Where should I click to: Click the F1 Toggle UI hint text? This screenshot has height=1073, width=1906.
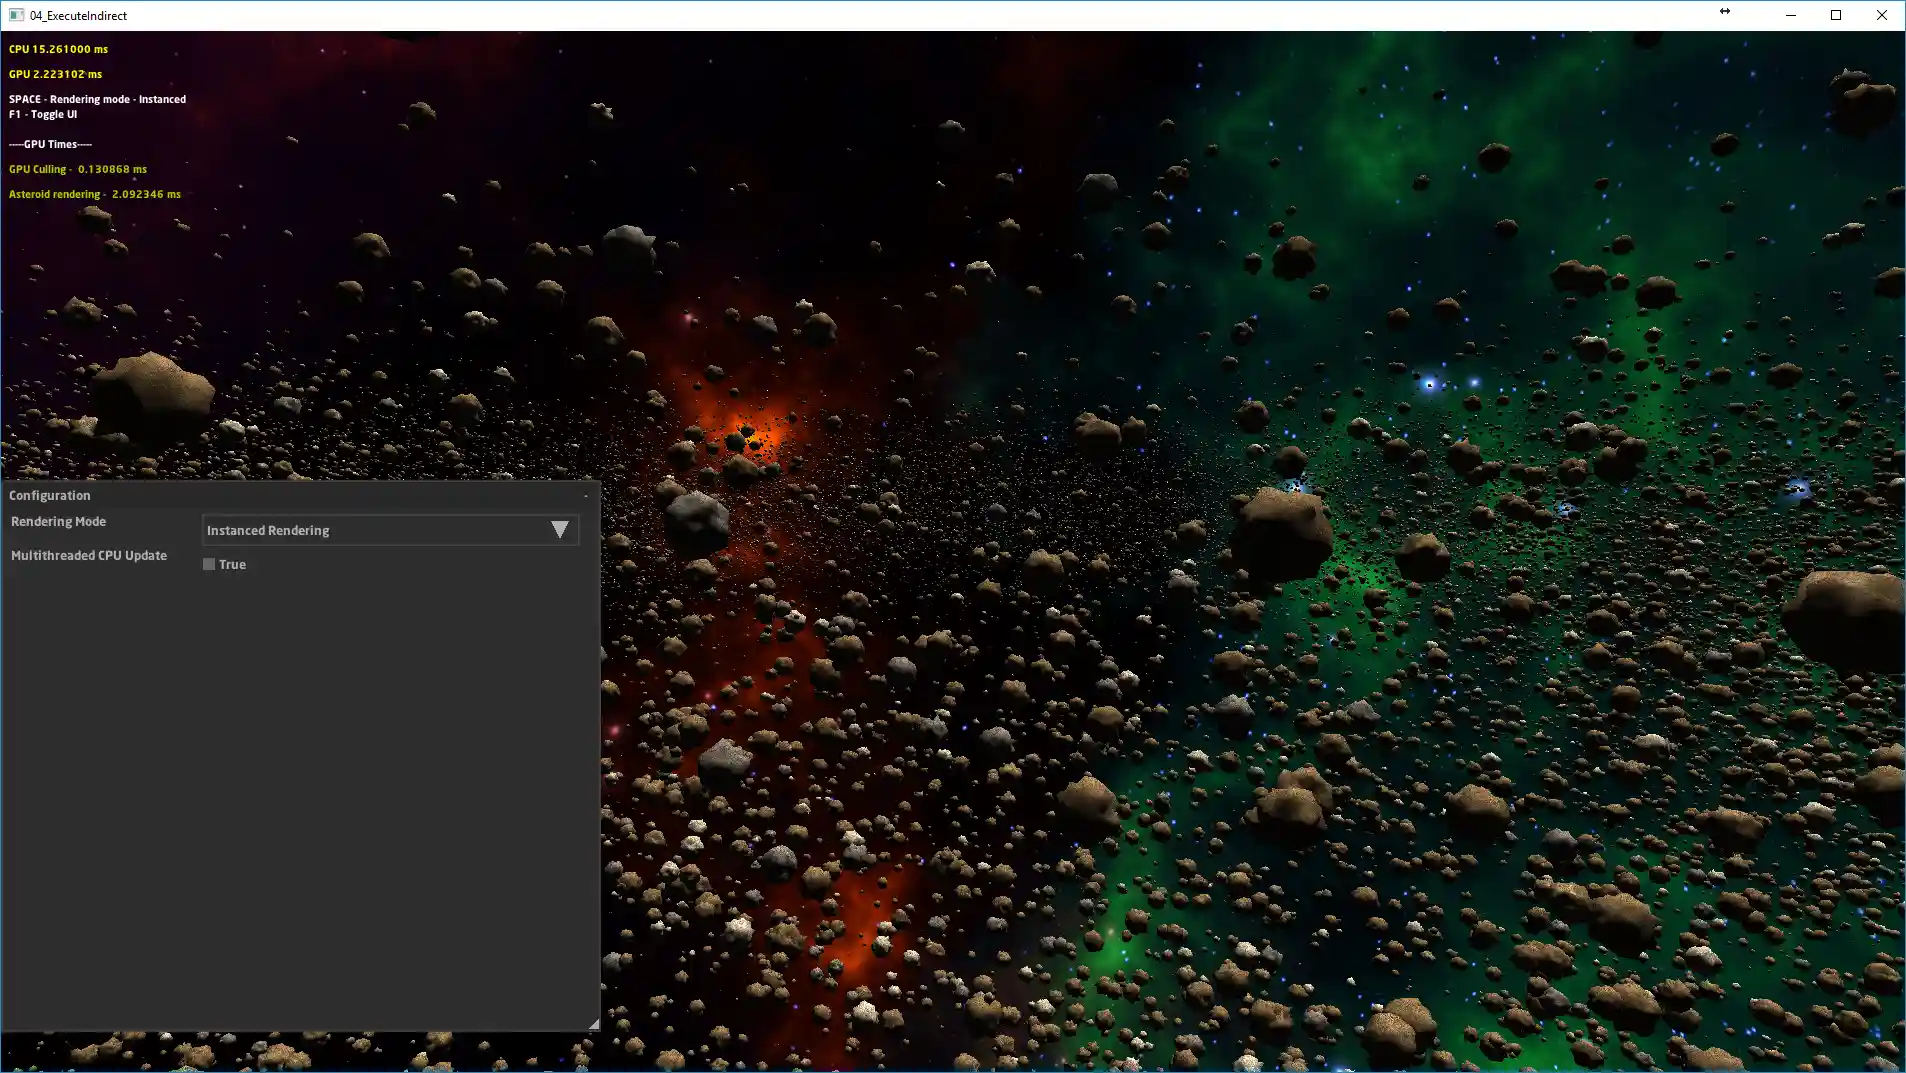click(43, 114)
